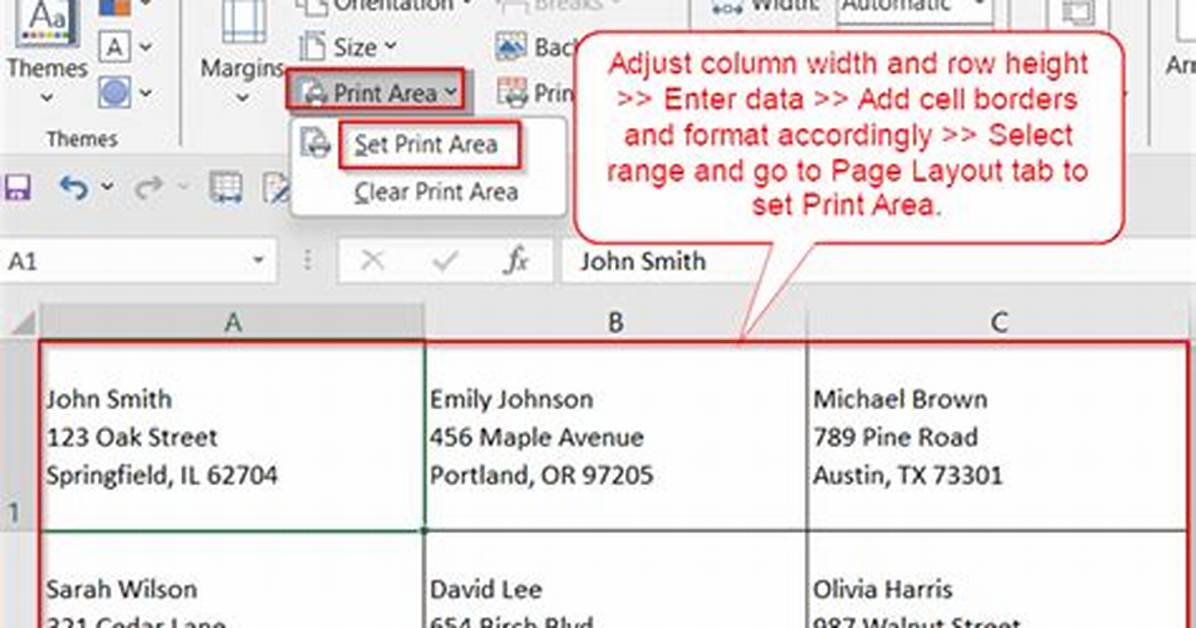This screenshot has height=628, width=1196.
Task: Open theme Fonts icon with letter A
Action: [114, 47]
